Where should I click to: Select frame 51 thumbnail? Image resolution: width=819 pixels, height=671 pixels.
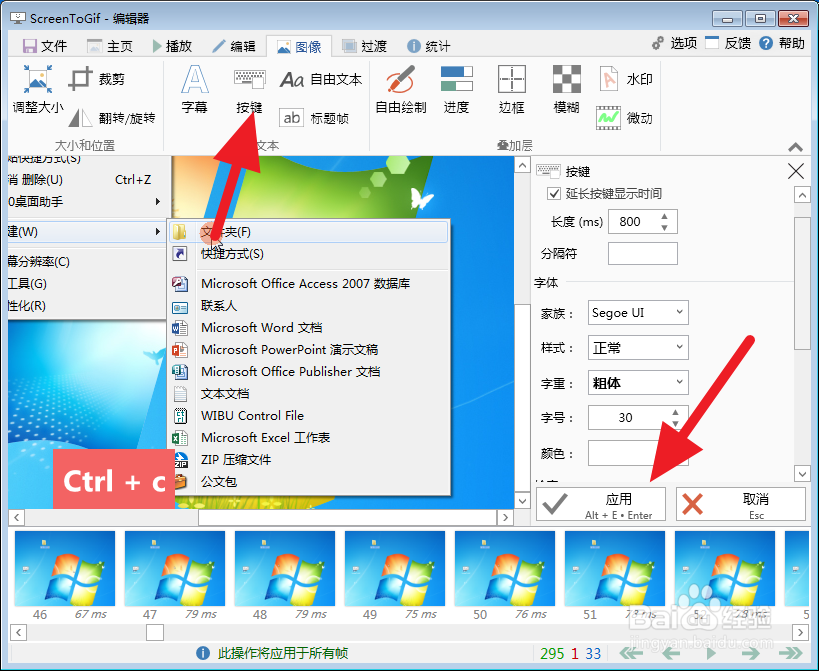[x=615, y=568]
